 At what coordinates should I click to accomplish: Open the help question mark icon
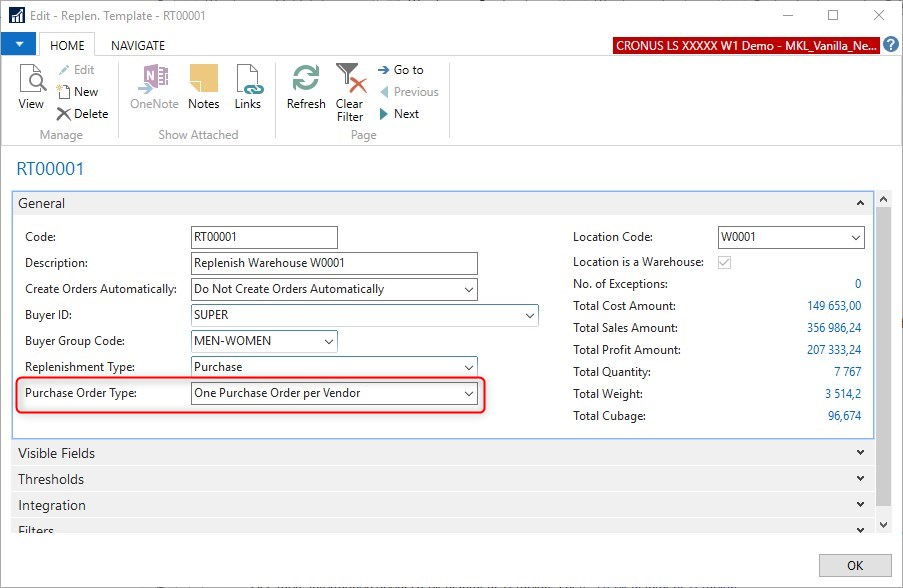coord(891,45)
